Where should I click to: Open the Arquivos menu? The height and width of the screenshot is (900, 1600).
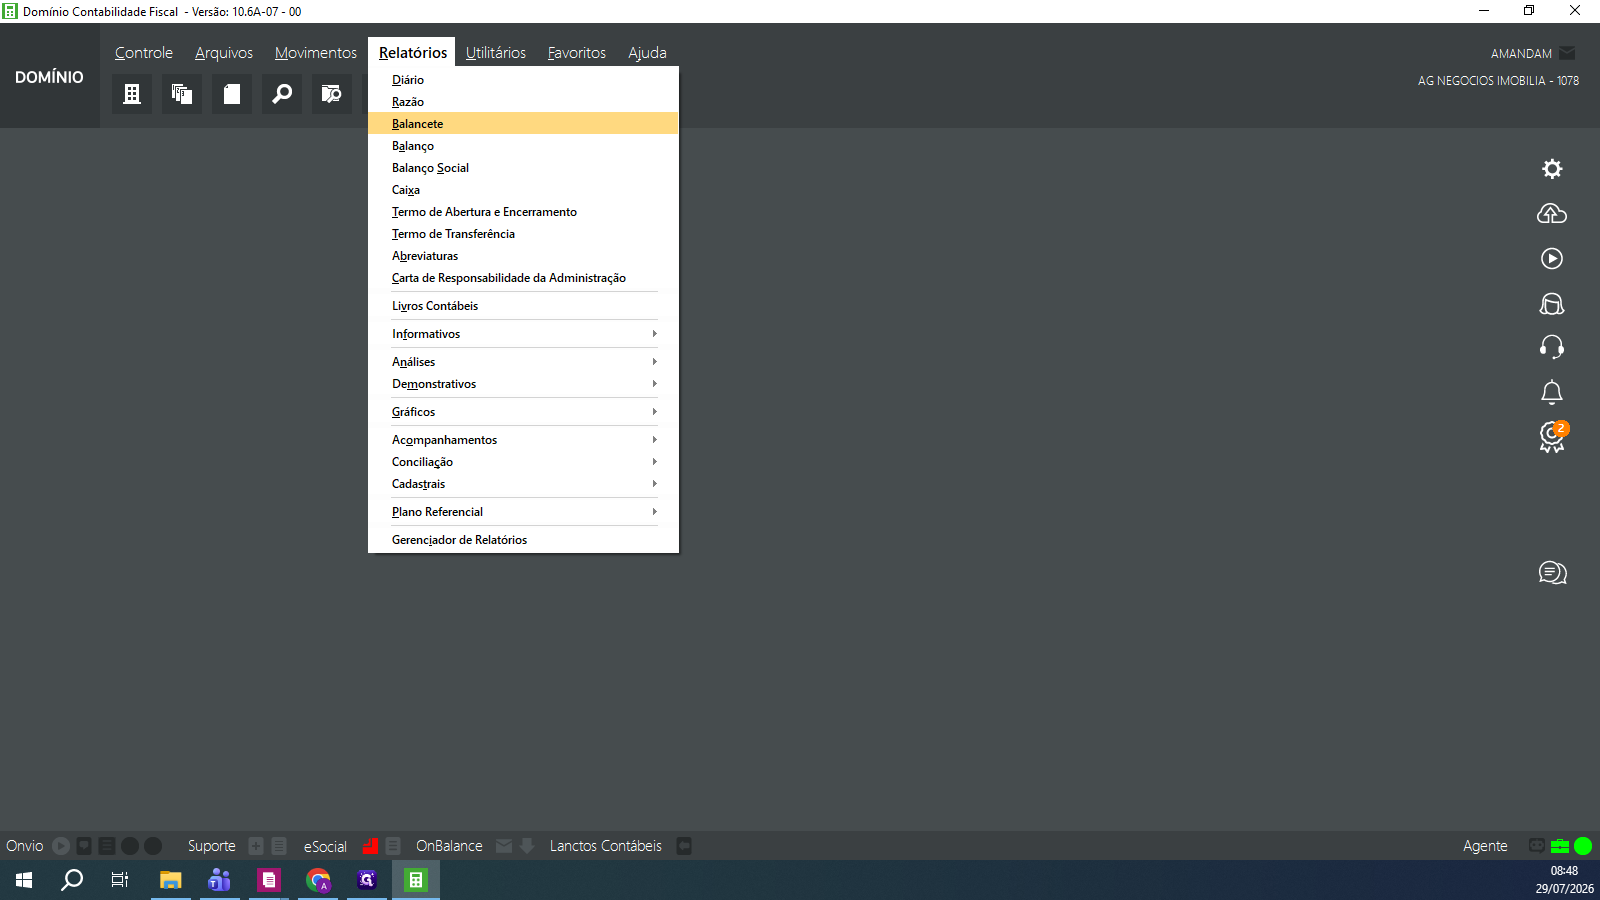(224, 53)
